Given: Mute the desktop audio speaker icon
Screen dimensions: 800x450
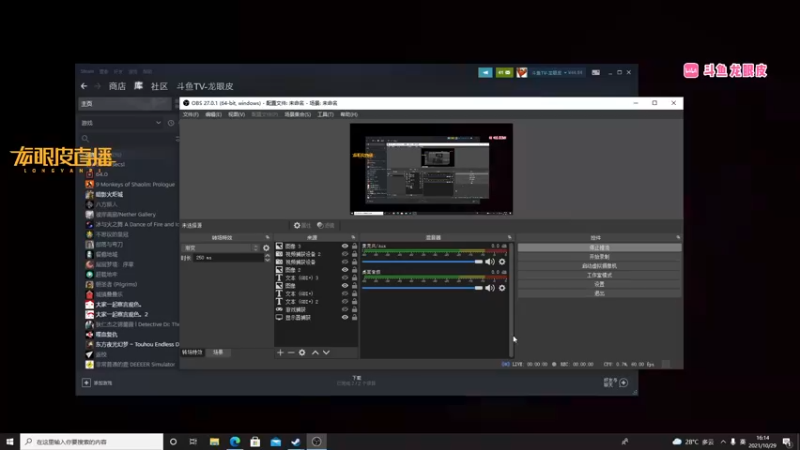Looking at the screenshot, I should pos(490,288).
